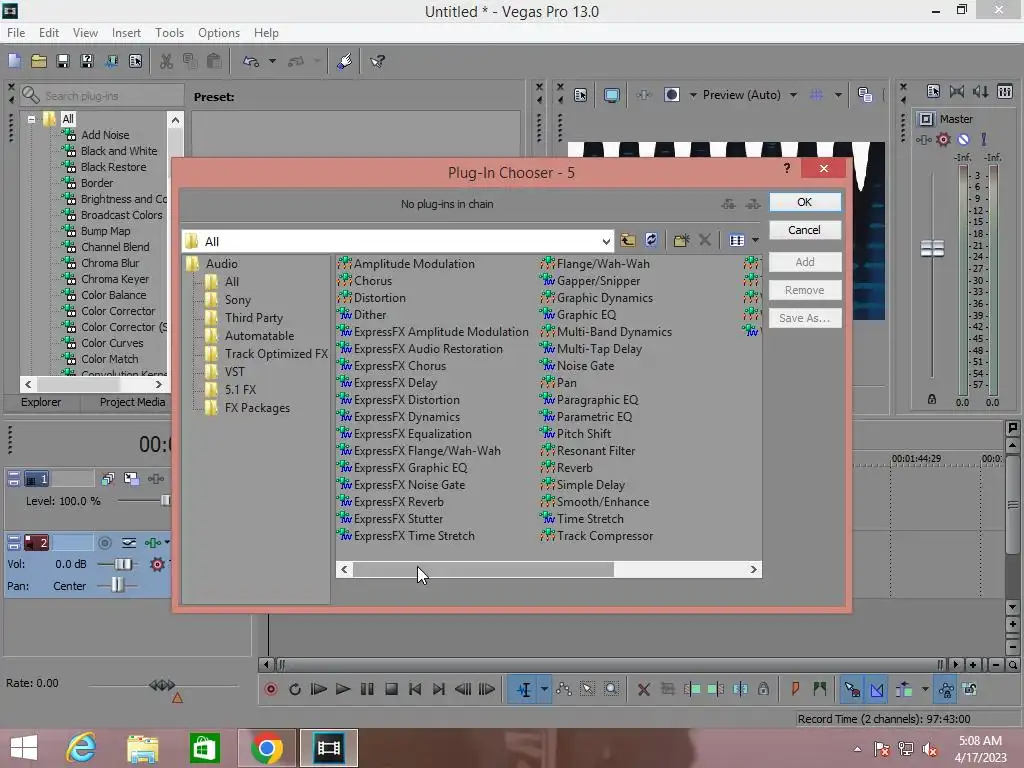Open the undo history dropdown arrow
Screen dimensions: 1024x768
pos(272,61)
